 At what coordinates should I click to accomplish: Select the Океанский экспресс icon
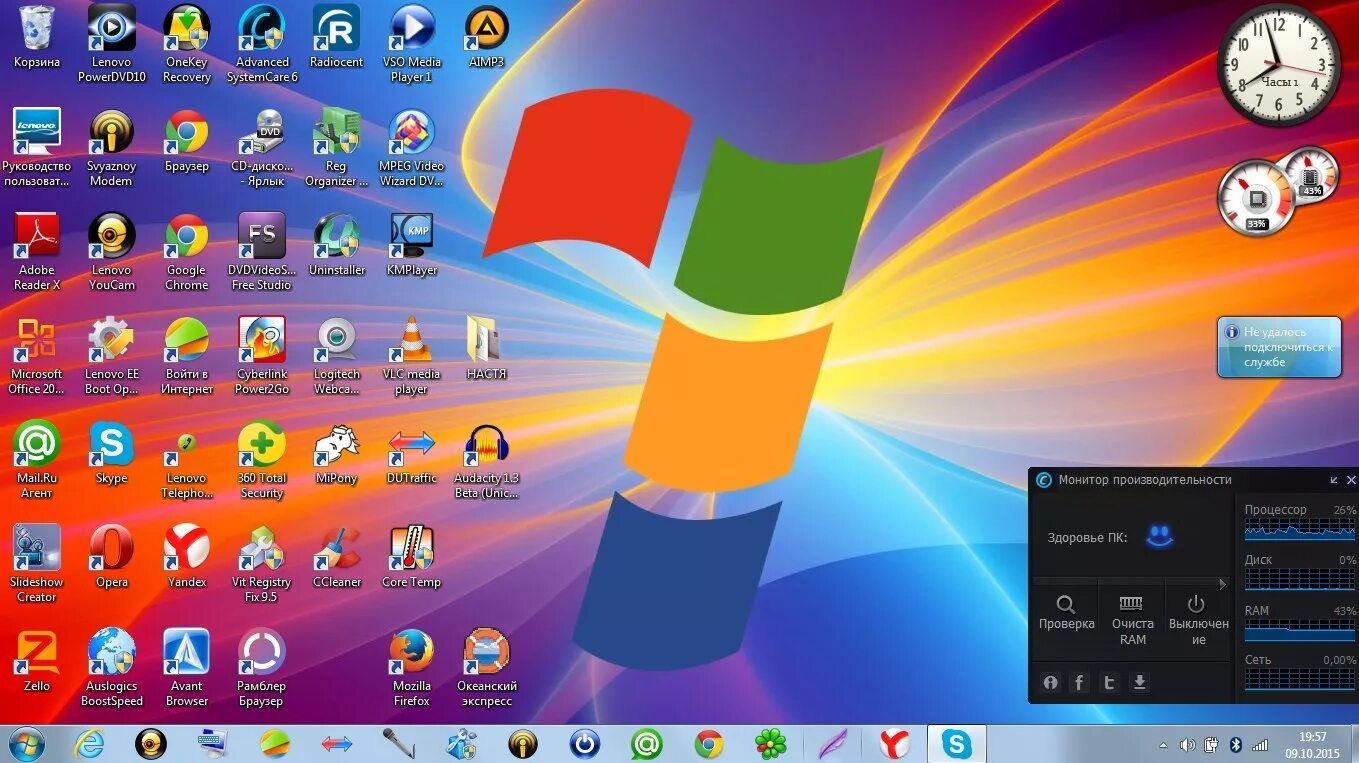pyautogui.click(x=486, y=668)
